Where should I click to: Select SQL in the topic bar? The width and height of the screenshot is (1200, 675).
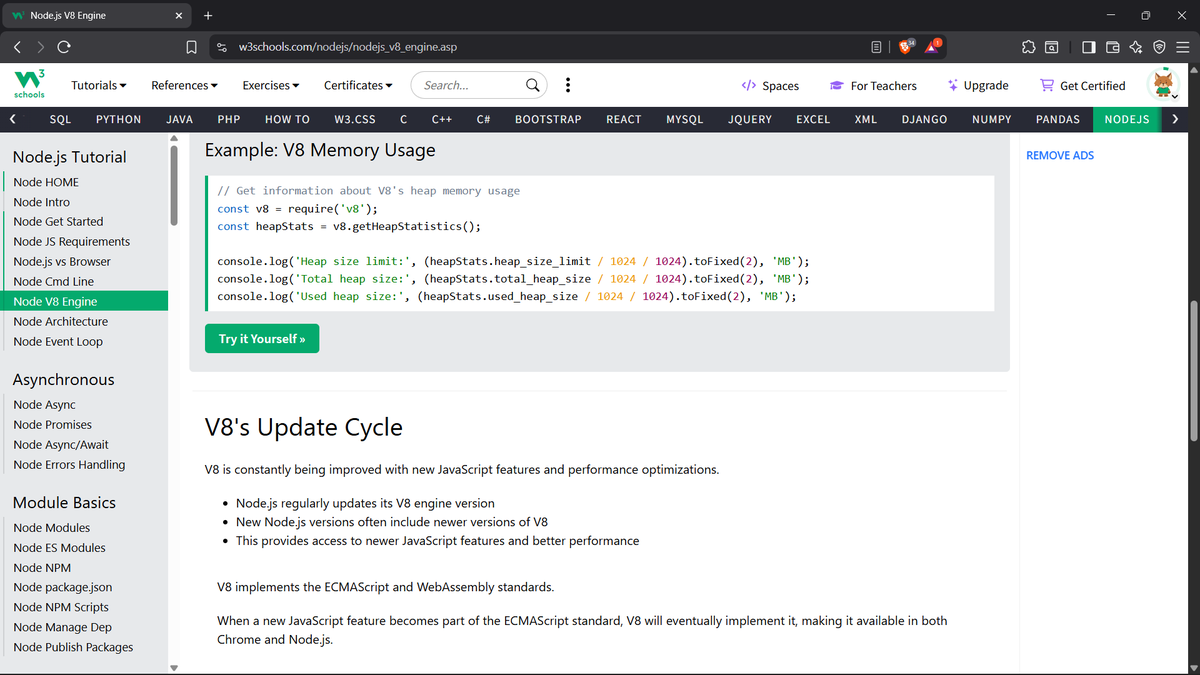click(60, 119)
